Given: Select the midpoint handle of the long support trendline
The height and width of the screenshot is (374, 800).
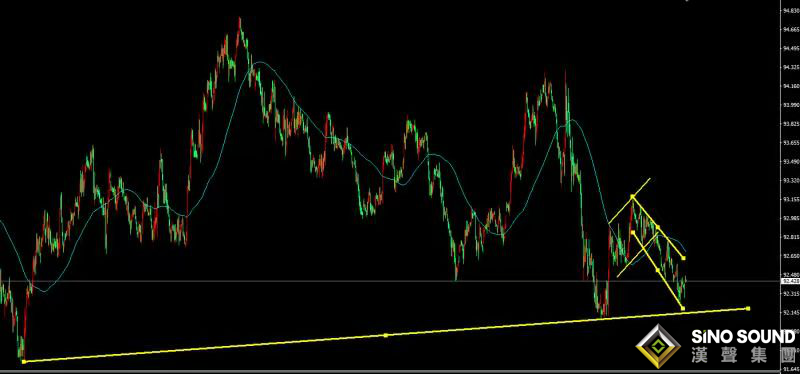Looking at the screenshot, I should pos(386,335).
